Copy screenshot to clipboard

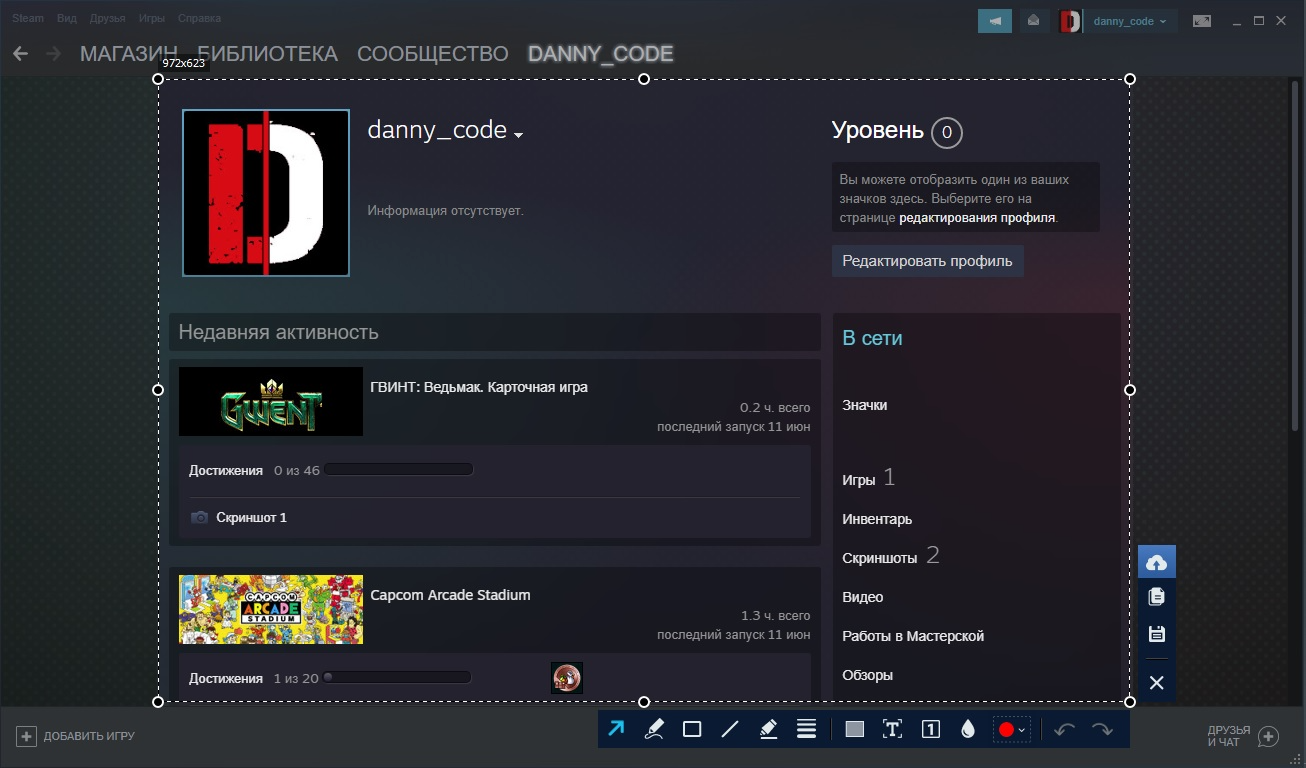click(1156, 597)
